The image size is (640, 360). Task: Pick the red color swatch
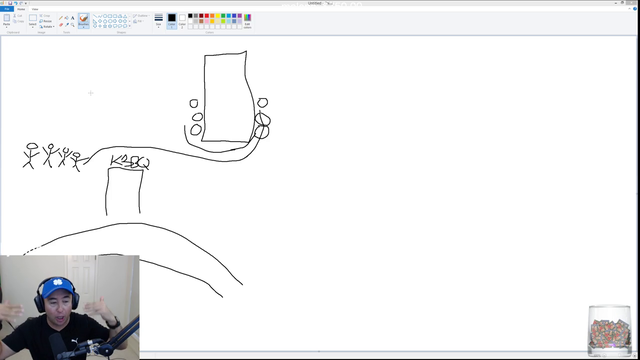pyautogui.click(x=207, y=16)
